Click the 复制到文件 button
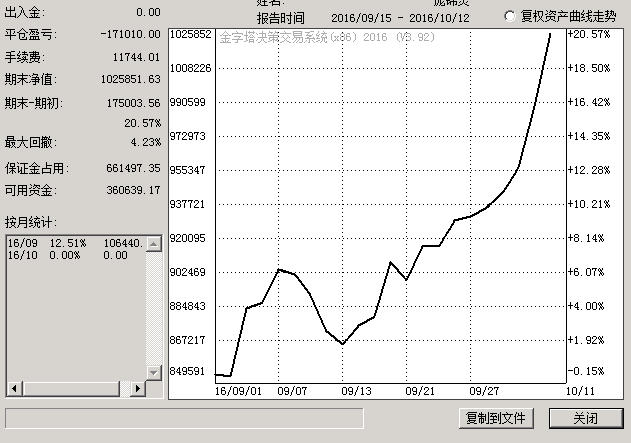 pyautogui.click(x=495, y=417)
